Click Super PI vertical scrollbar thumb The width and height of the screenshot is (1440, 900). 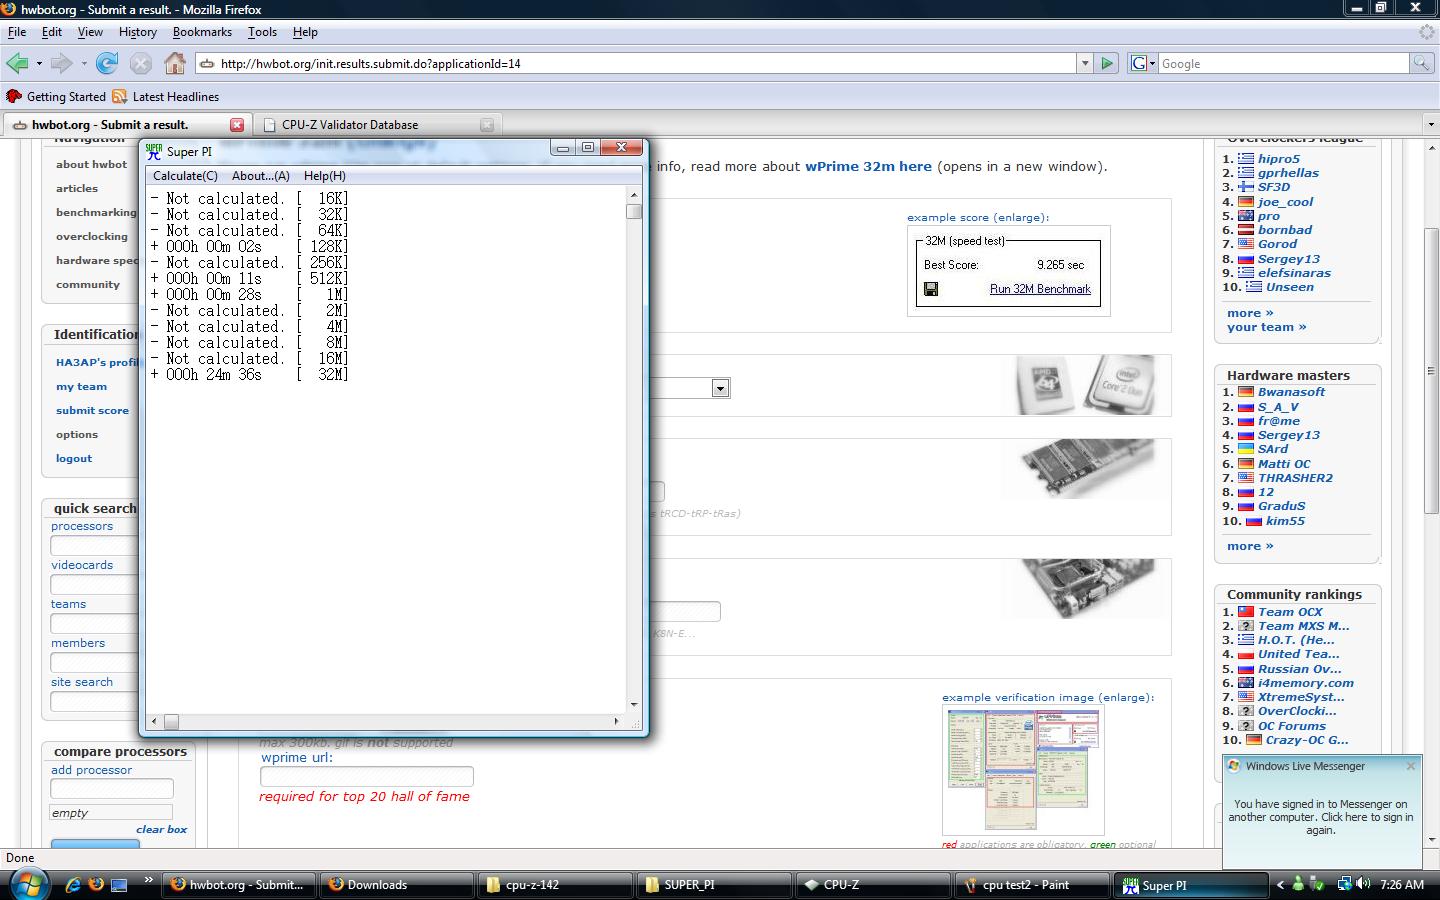(634, 211)
